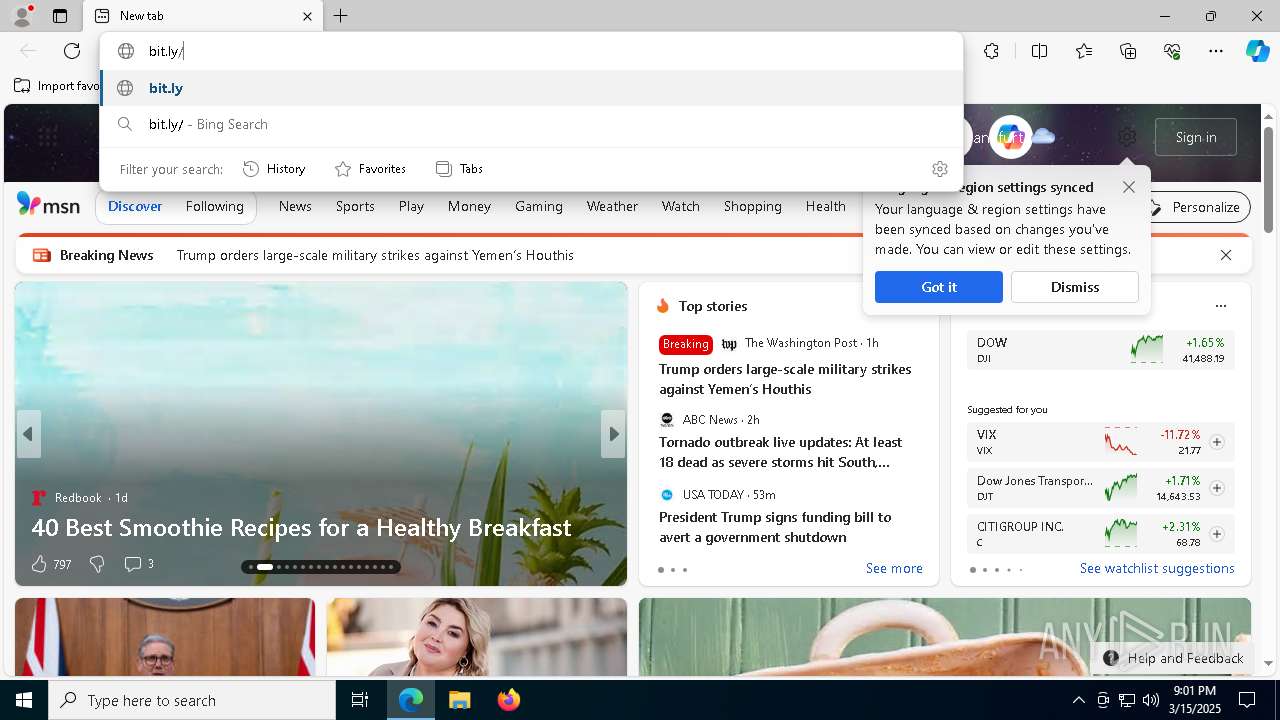Show next story with right arrow
The height and width of the screenshot is (720, 1280).
click(614, 434)
